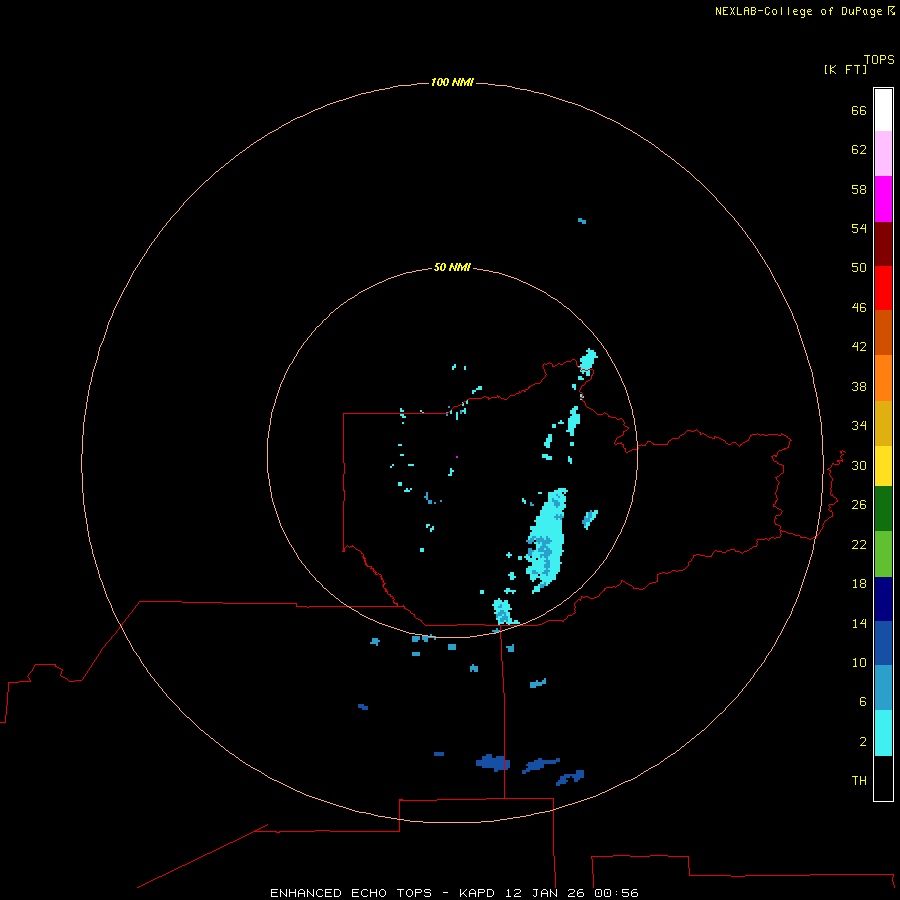
Task: Click the medium blue swatch between 10 and 14
Action: coord(883,643)
